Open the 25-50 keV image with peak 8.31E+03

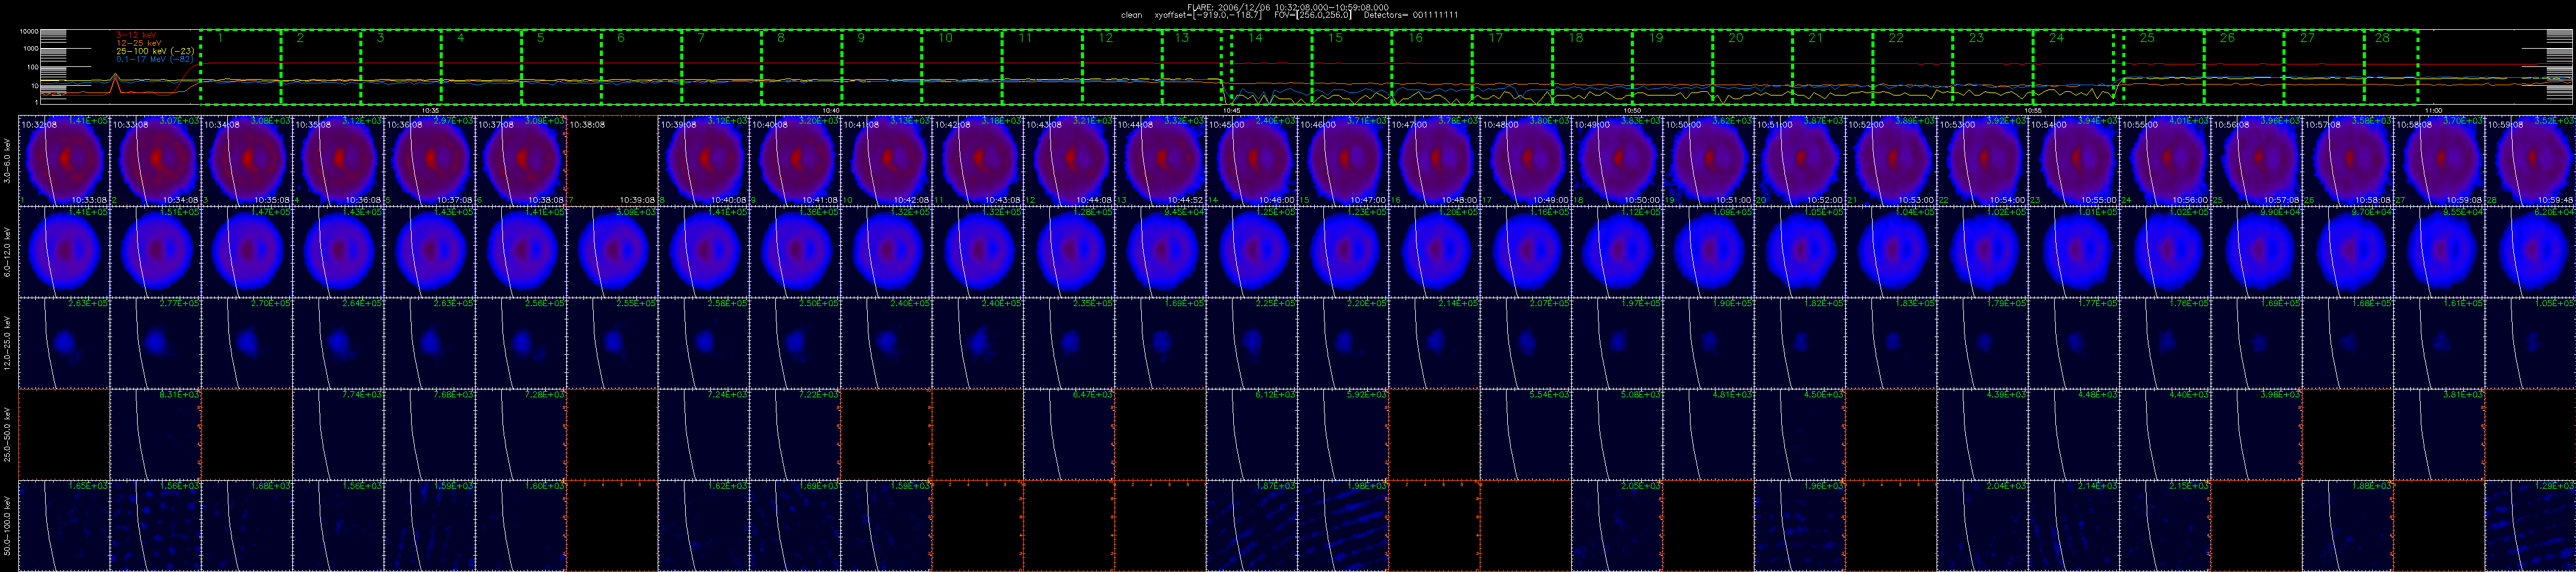pyautogui.click(x=156, y=434)
